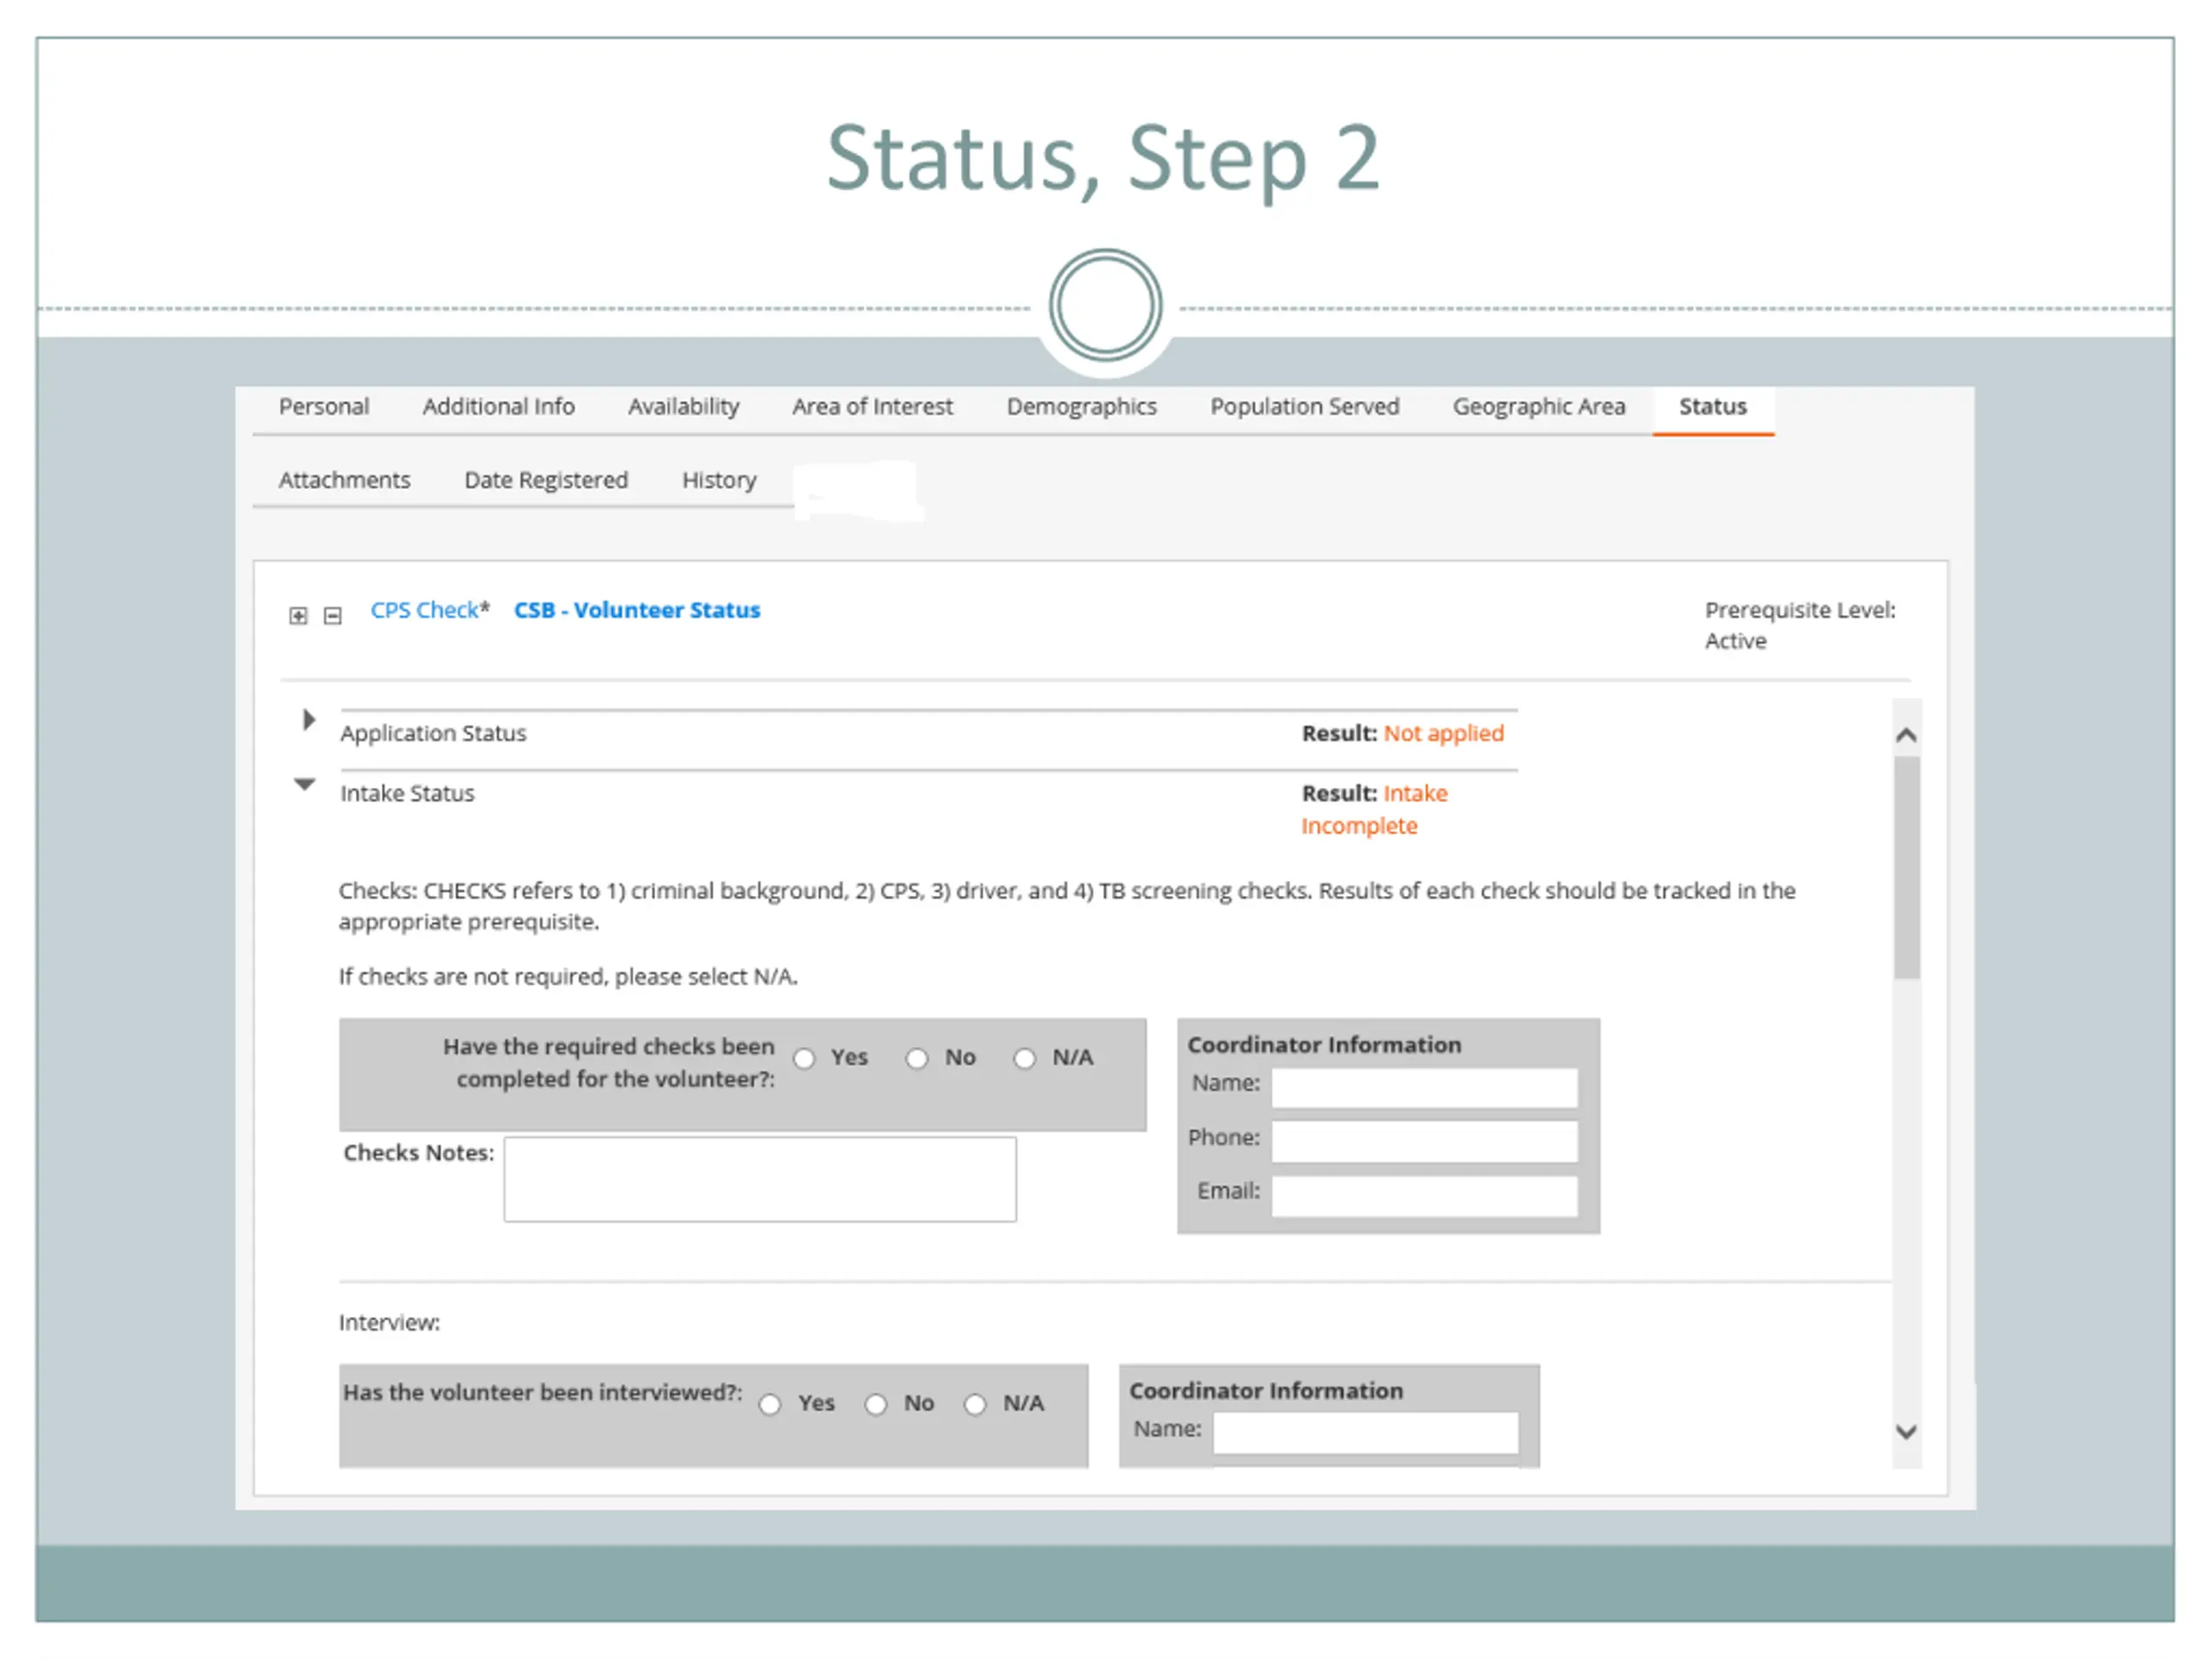
Task: Click the expand-all plus icon
Action: click(298, 616)
